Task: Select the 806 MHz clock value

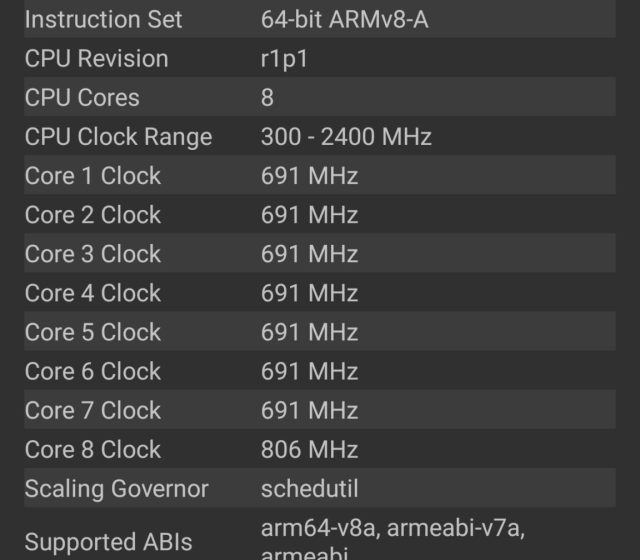Action: click(309, 449)
